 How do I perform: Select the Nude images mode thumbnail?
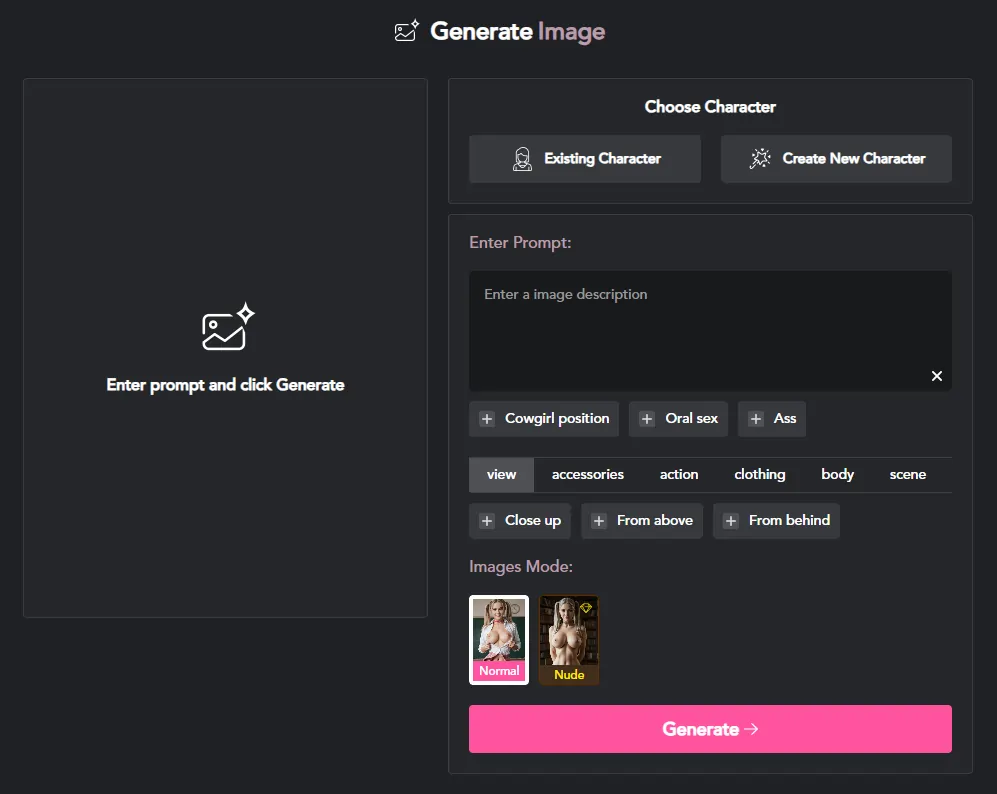[x=568, y=640]
